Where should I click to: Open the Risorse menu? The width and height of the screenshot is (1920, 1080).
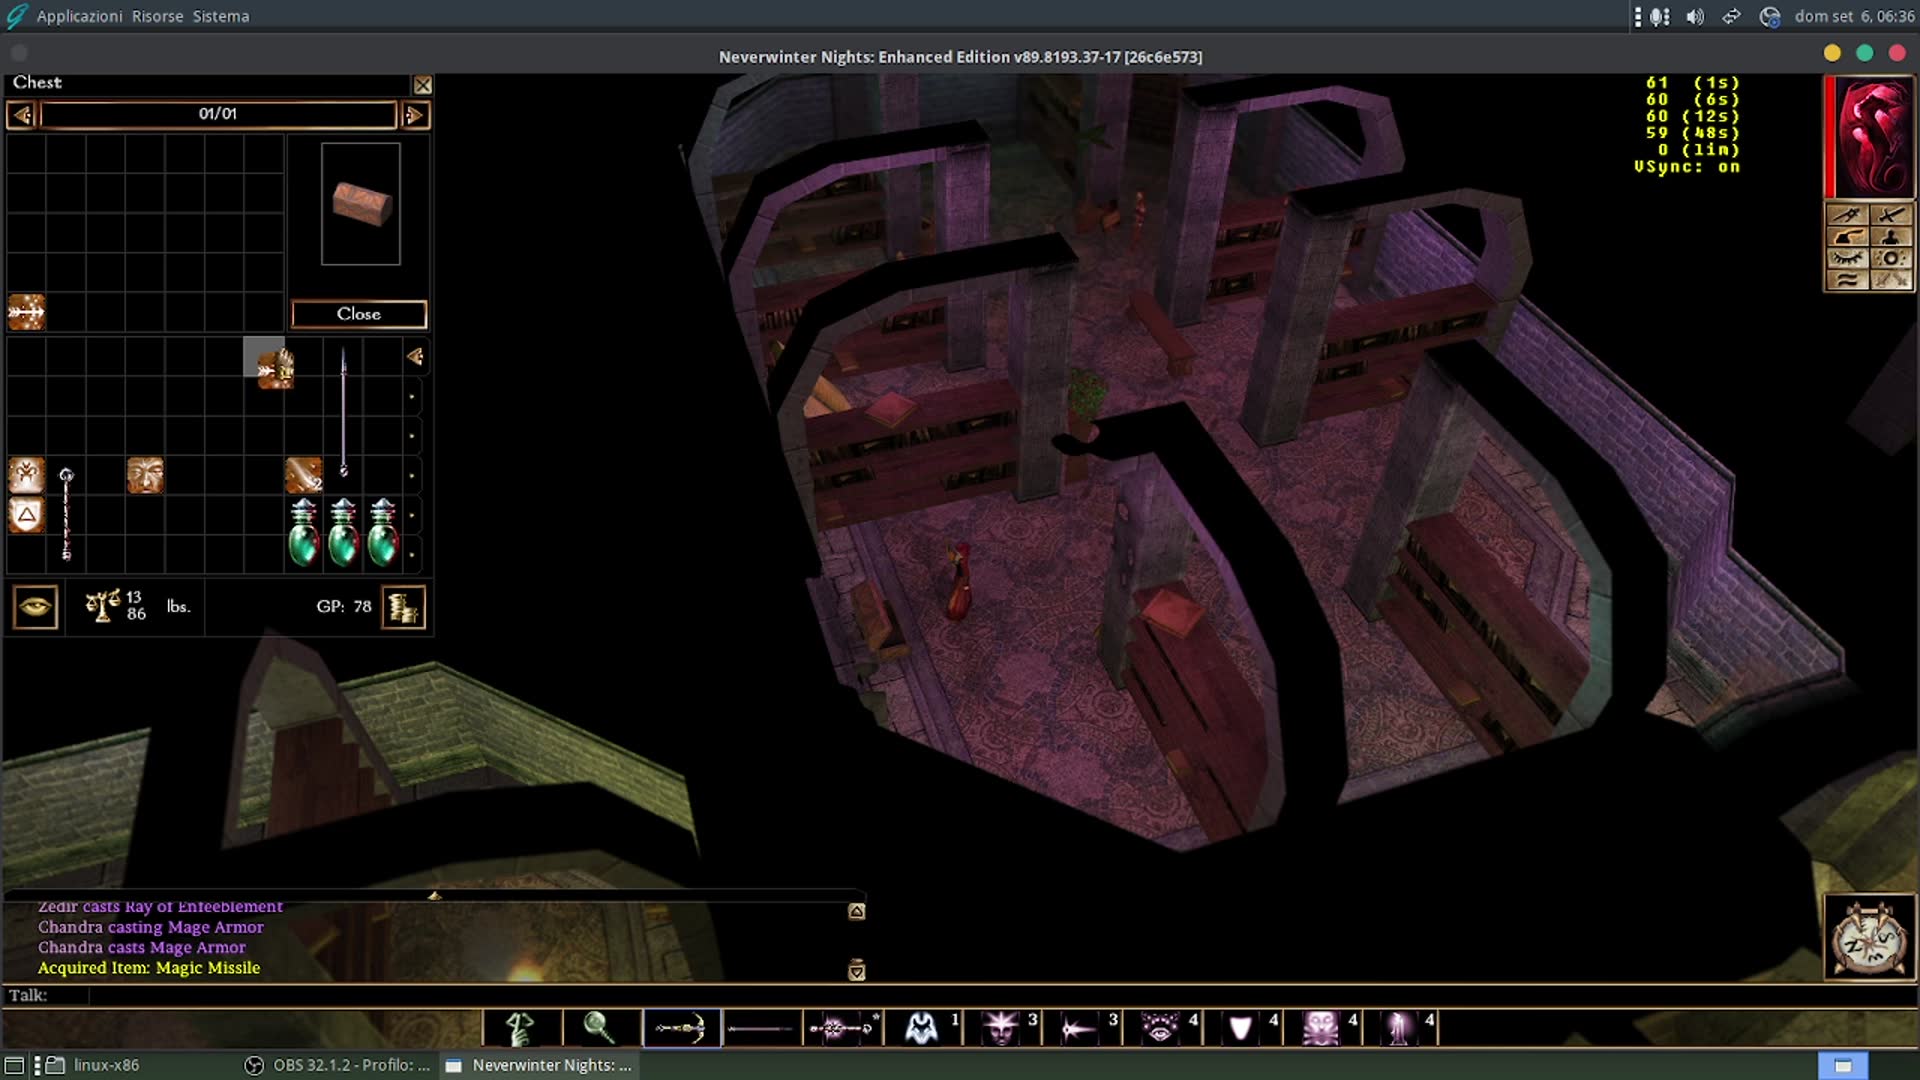(x=157, y=16)
